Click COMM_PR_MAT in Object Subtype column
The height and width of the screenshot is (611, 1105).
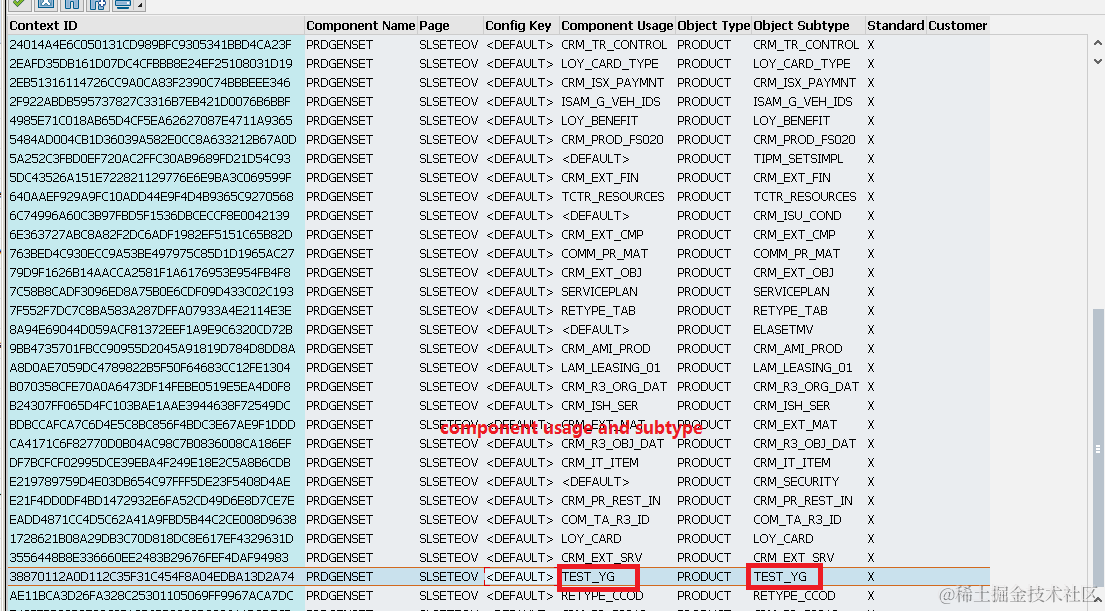[x=796, y=254]
